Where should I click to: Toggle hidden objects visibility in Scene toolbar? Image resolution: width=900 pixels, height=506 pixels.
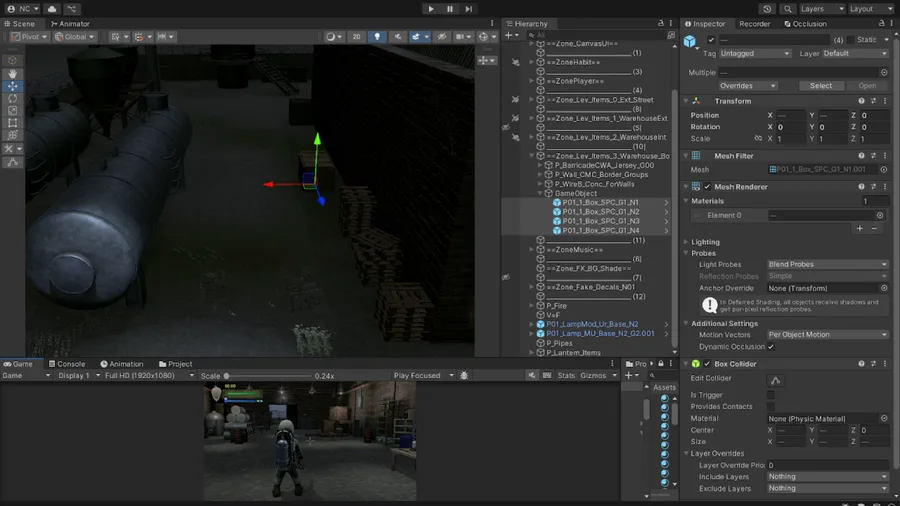click(441, 37)
